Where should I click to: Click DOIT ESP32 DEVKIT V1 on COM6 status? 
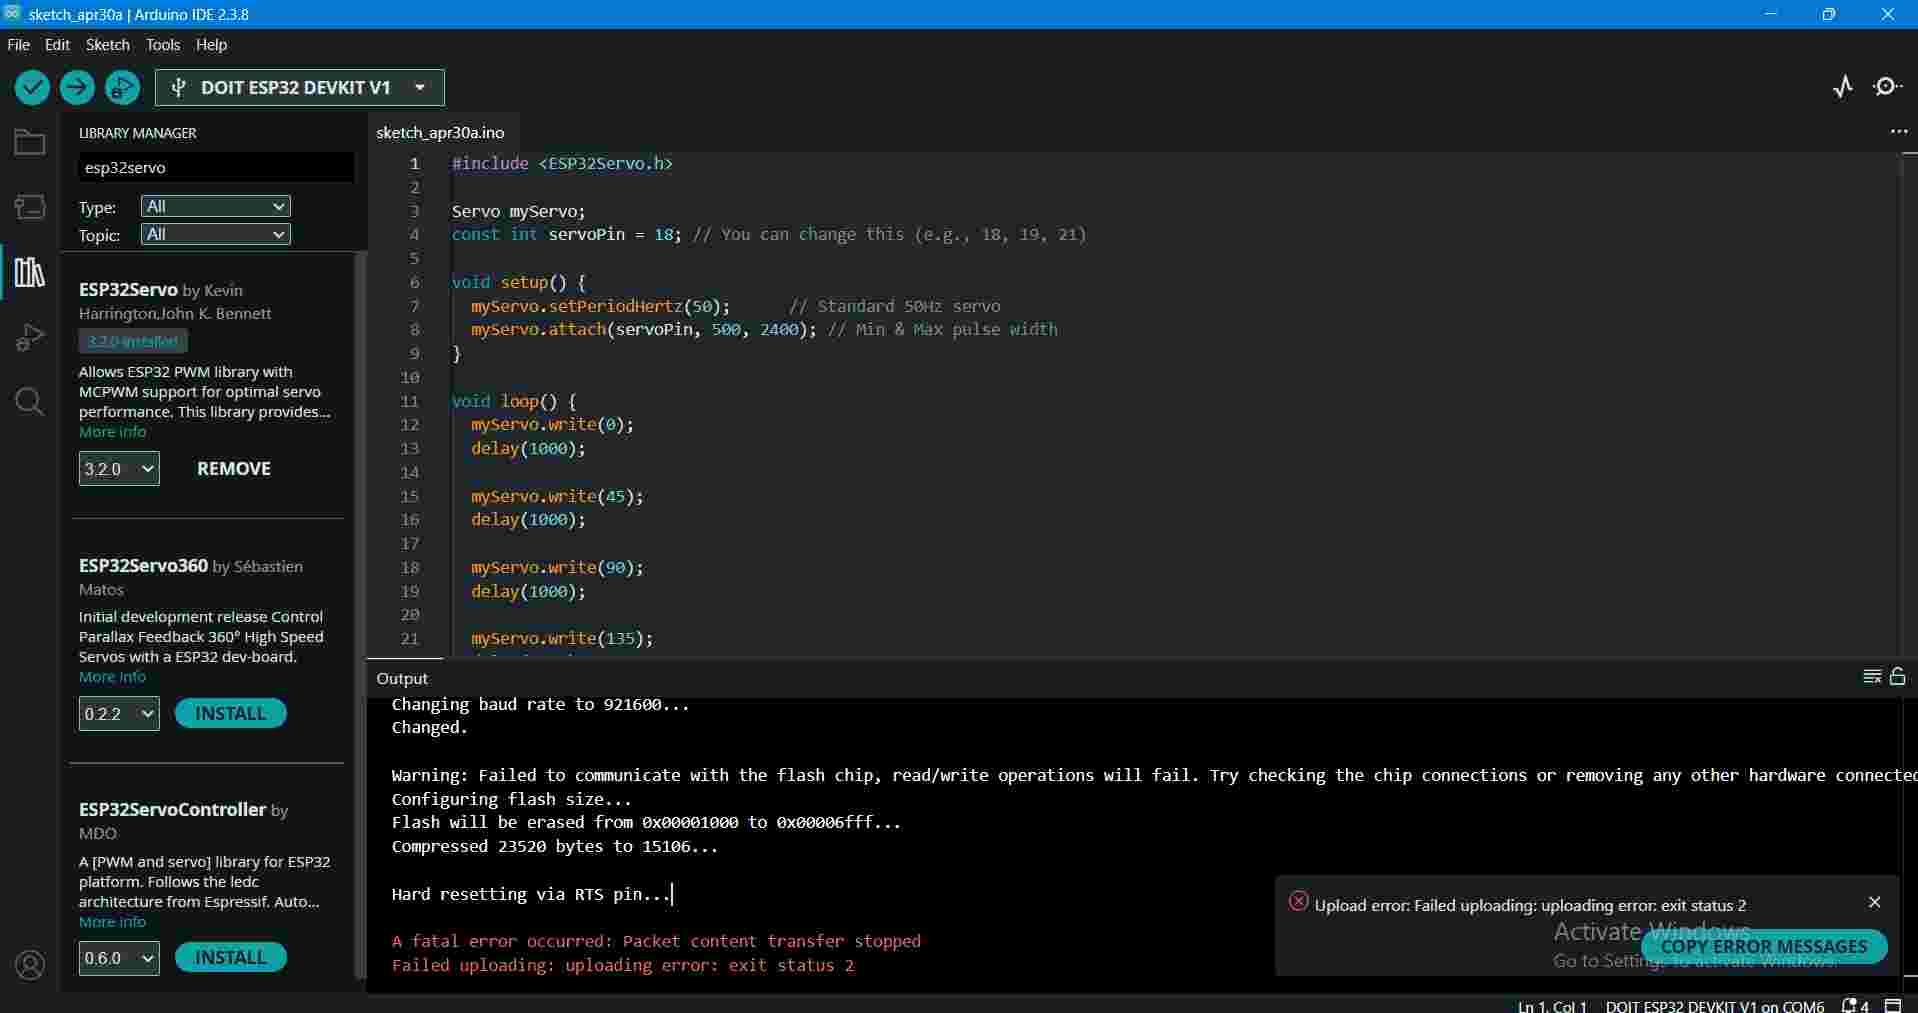1715,1006
